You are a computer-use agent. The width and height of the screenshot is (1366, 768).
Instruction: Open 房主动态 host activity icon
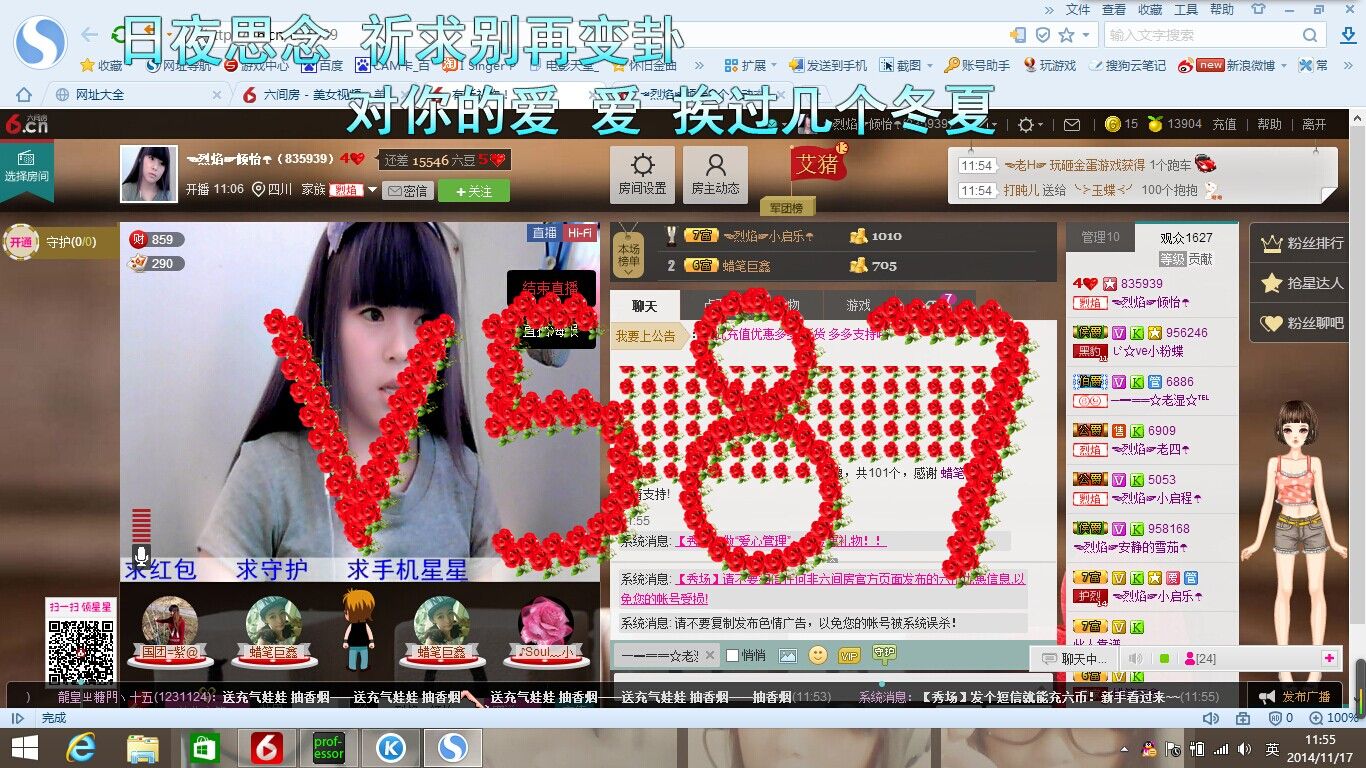pyautogui.click(x=715, y=175)
